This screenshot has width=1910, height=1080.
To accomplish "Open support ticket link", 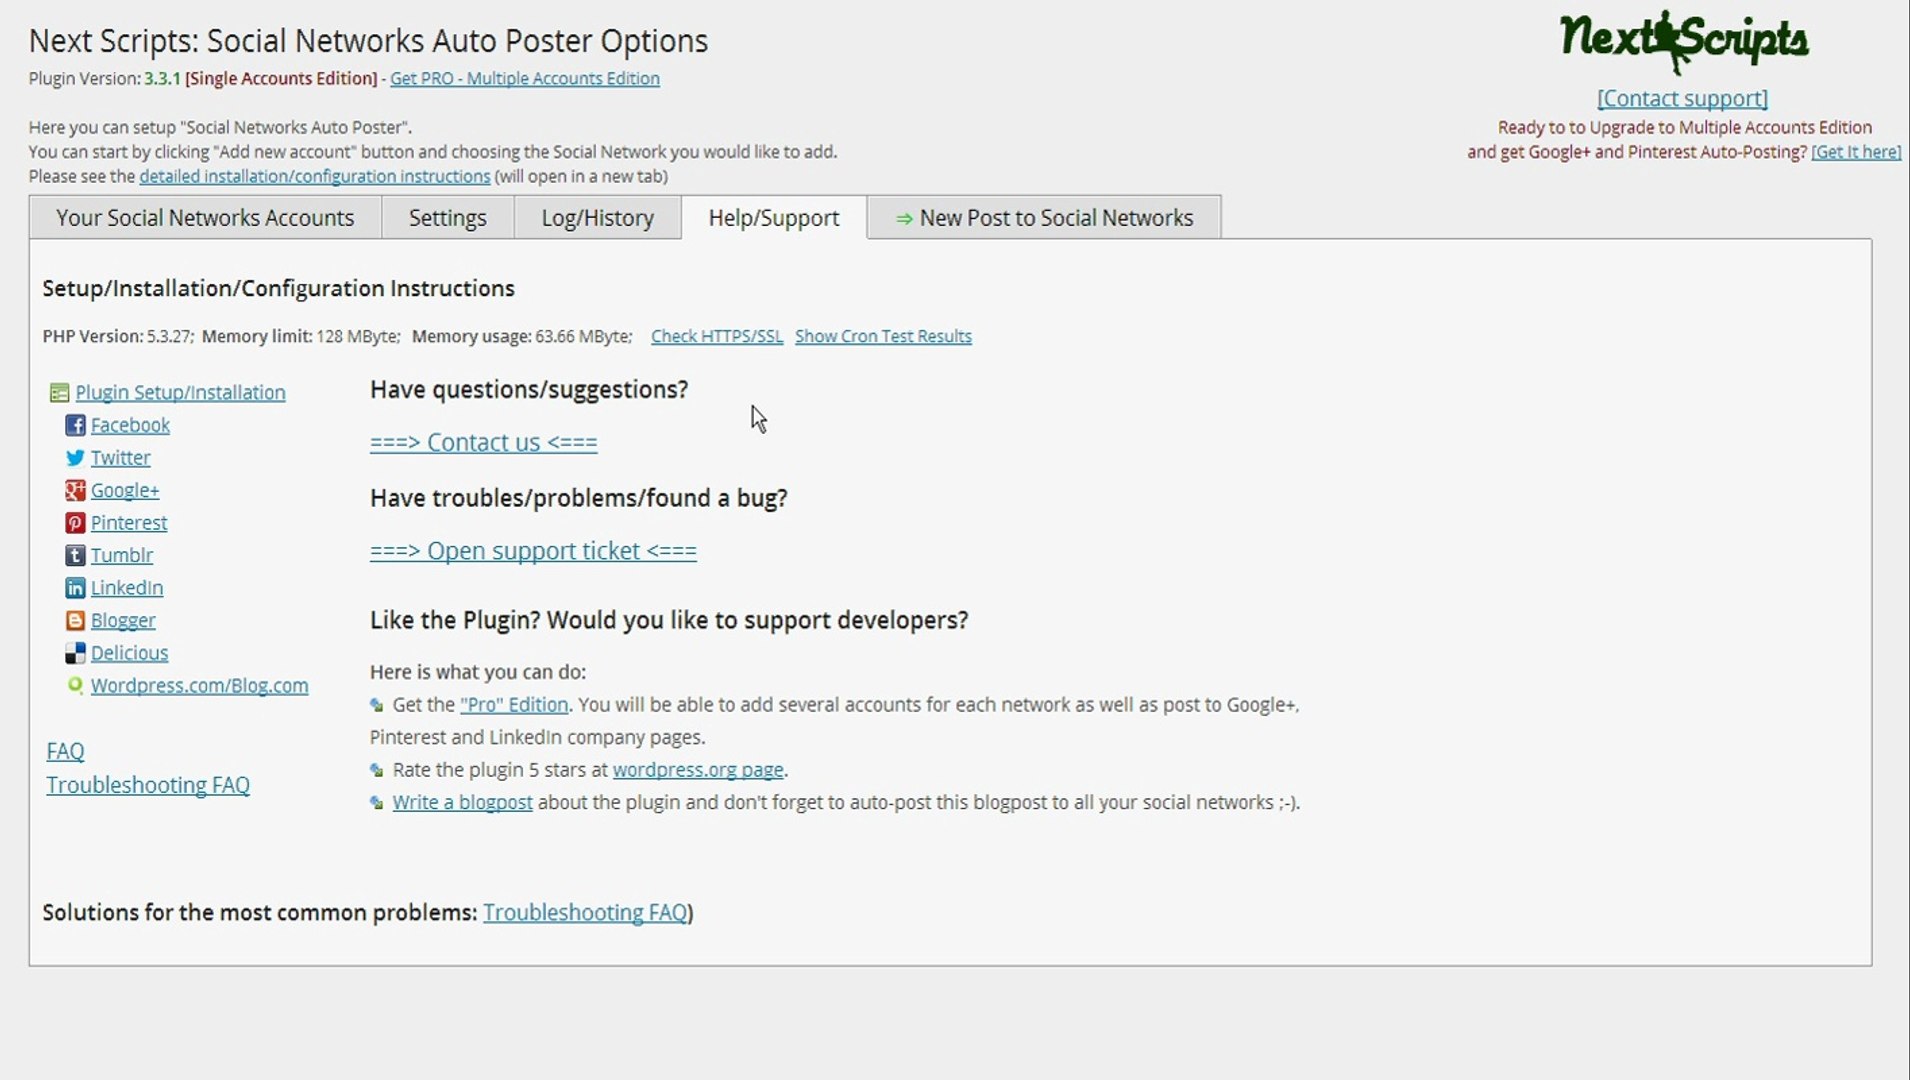I will pos(533,551).
